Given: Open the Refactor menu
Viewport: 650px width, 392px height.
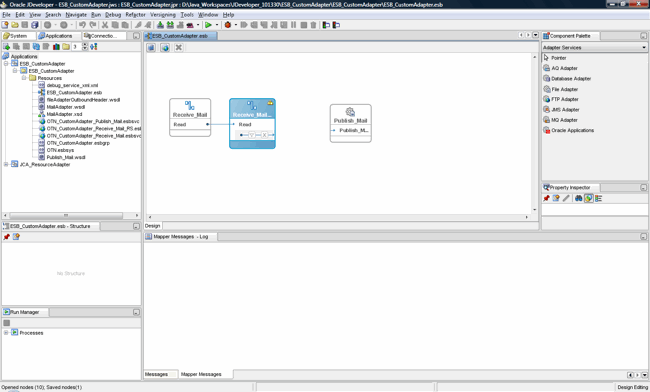Looking at the screenshot, I should coord(136,15).
